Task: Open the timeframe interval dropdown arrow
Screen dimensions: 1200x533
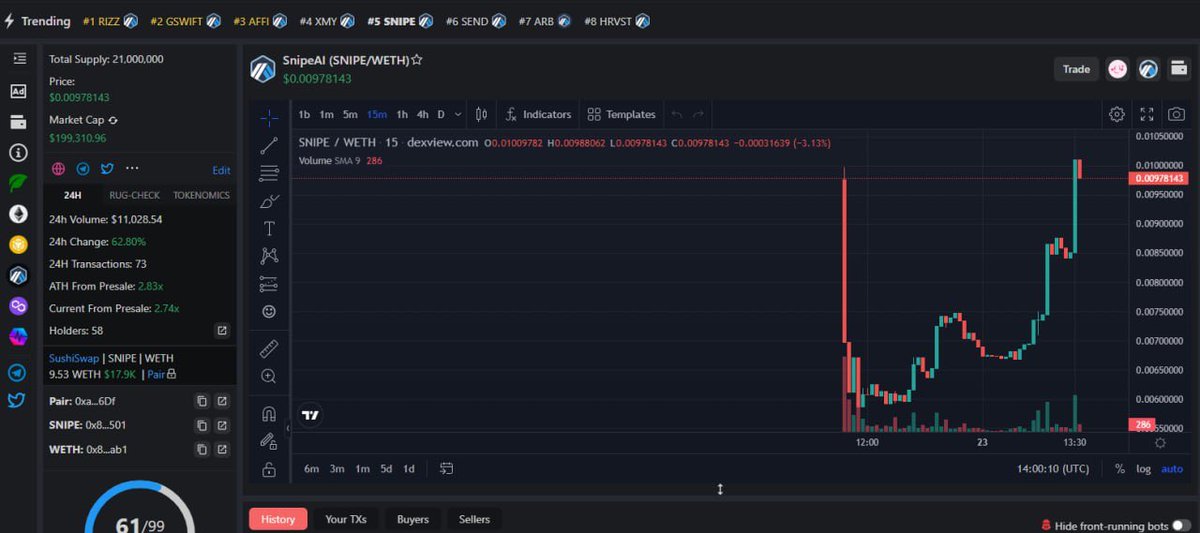Action: point(458,114)
